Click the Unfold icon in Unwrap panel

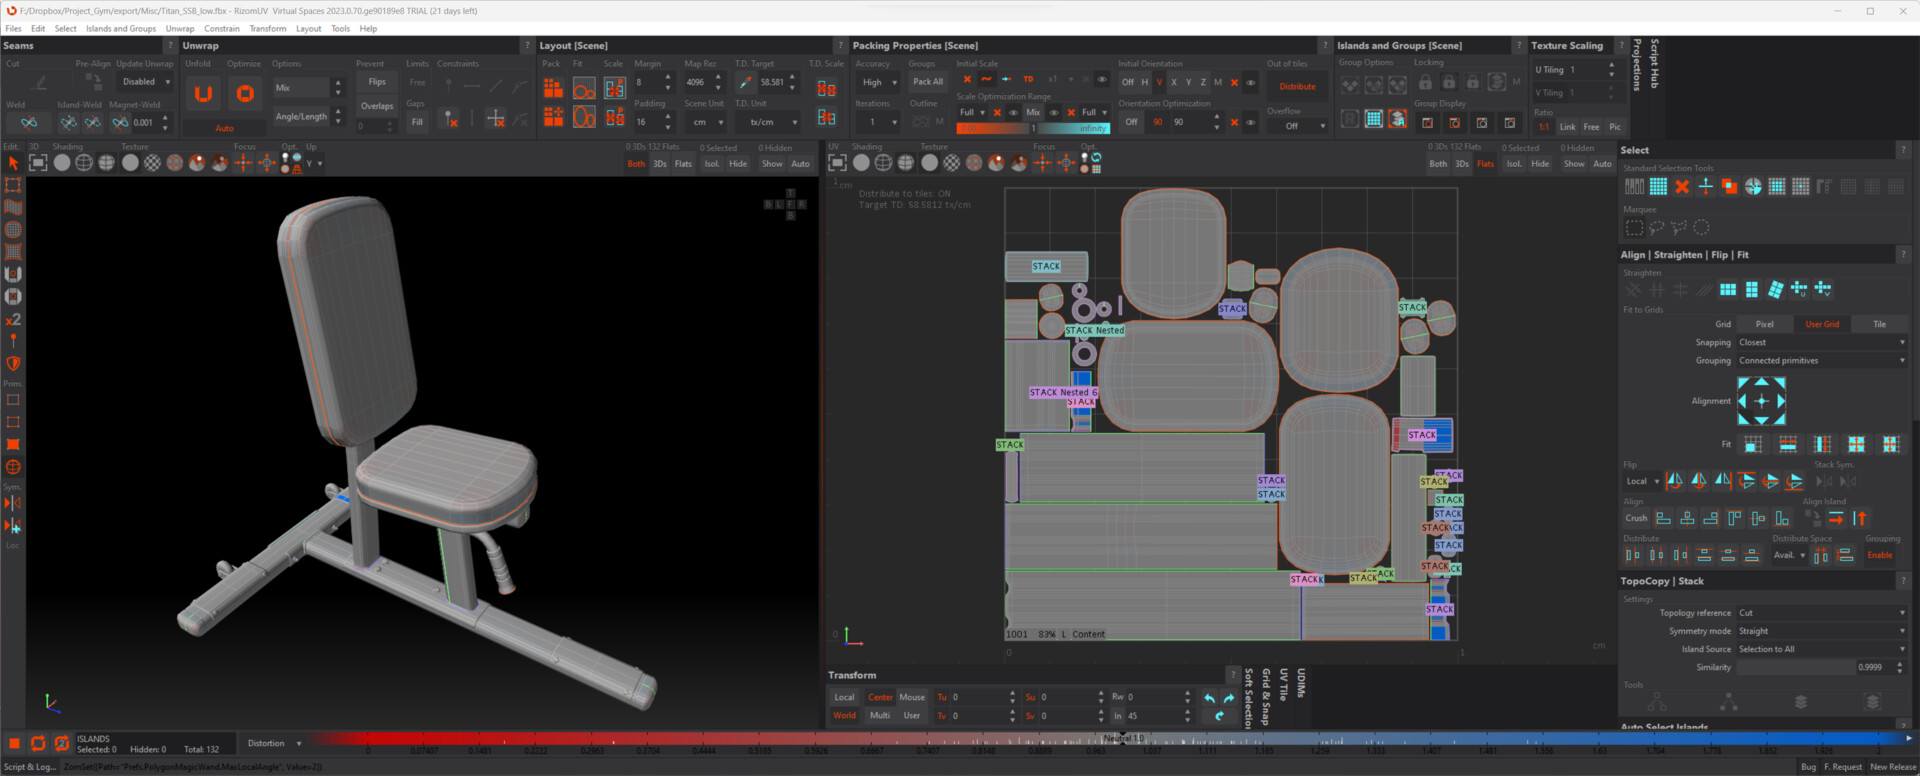[x=204, y=94]
